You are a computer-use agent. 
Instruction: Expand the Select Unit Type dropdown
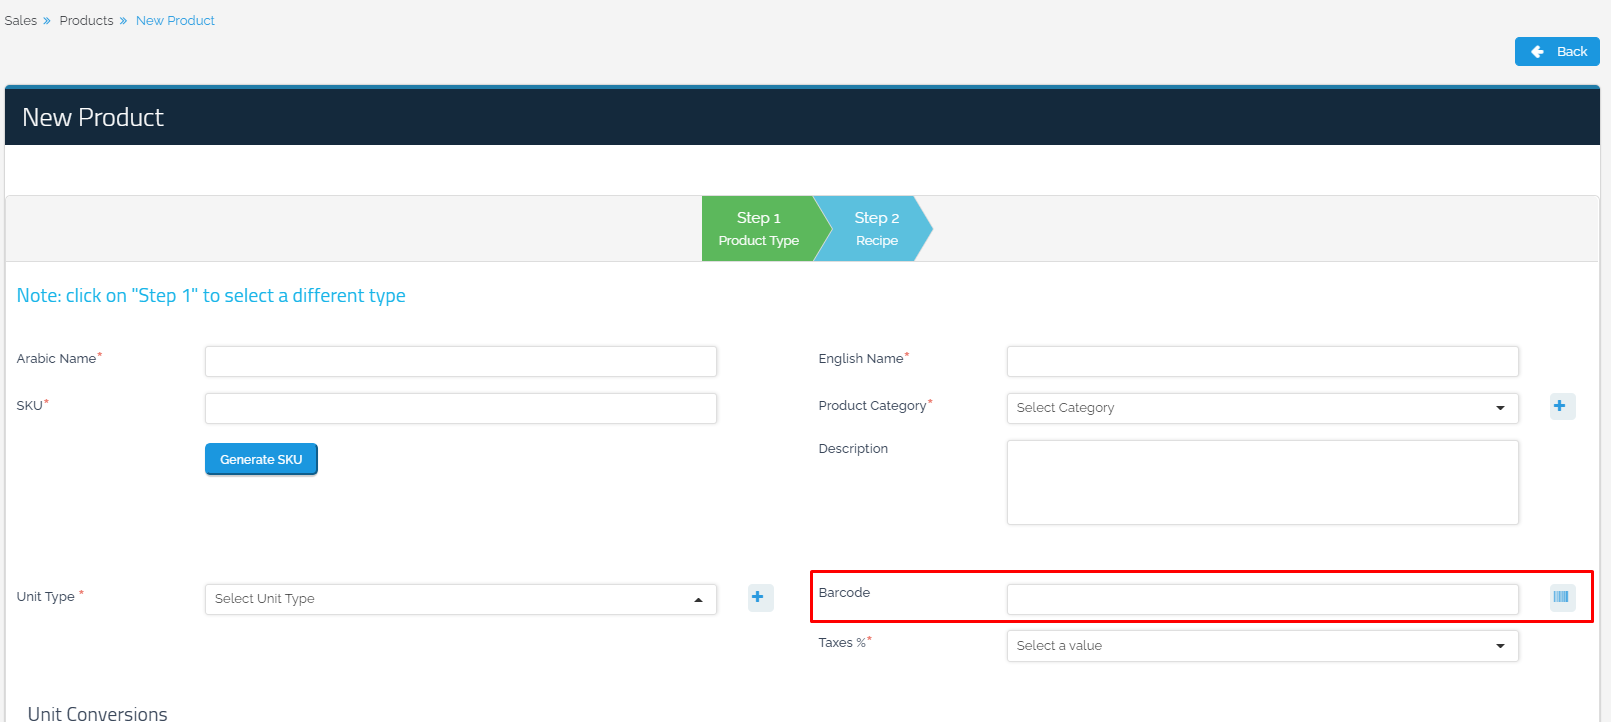[x=460, y=599]
